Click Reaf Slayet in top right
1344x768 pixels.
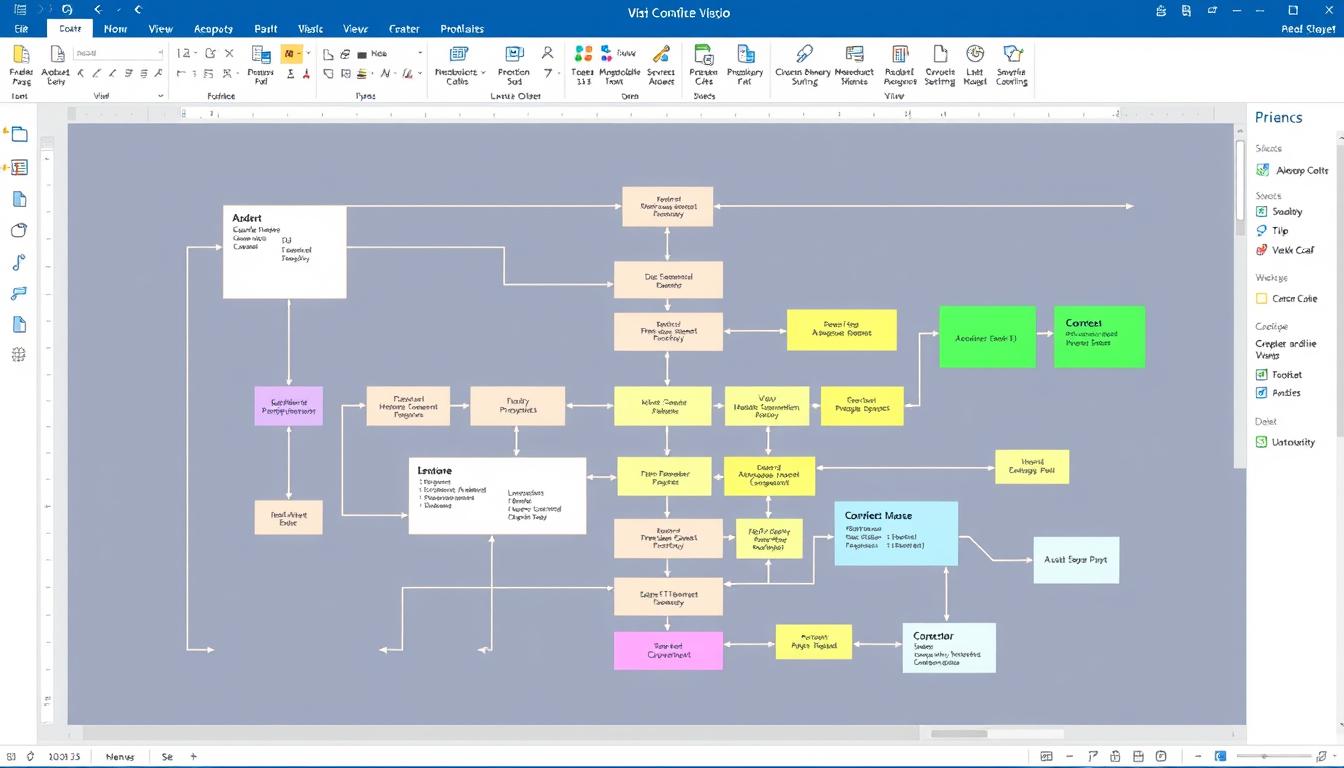pos(1307,29)
